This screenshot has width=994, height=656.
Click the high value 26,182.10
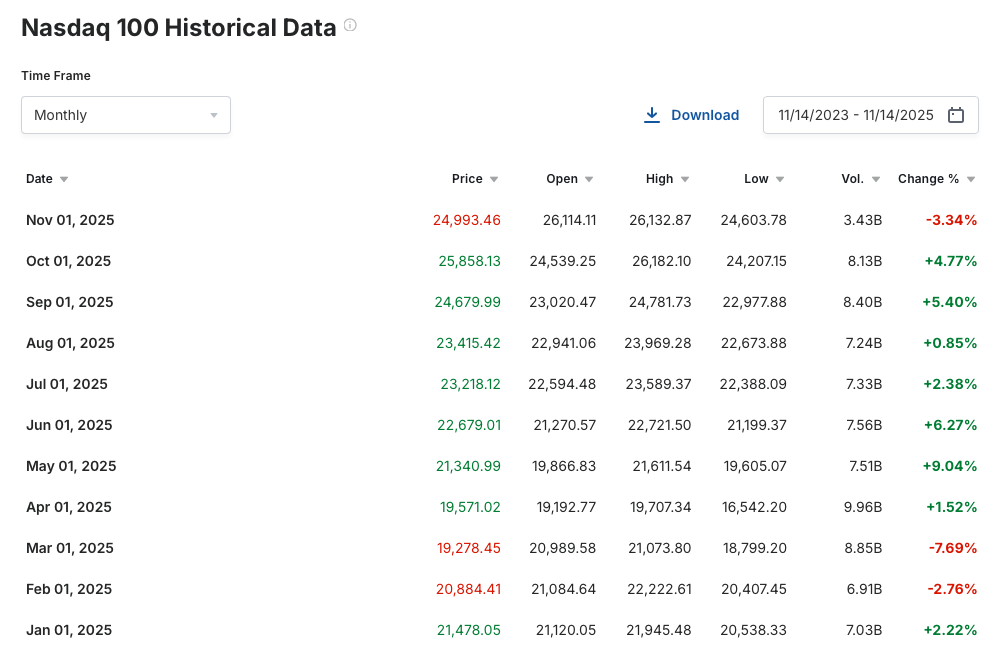click(661, 261)
